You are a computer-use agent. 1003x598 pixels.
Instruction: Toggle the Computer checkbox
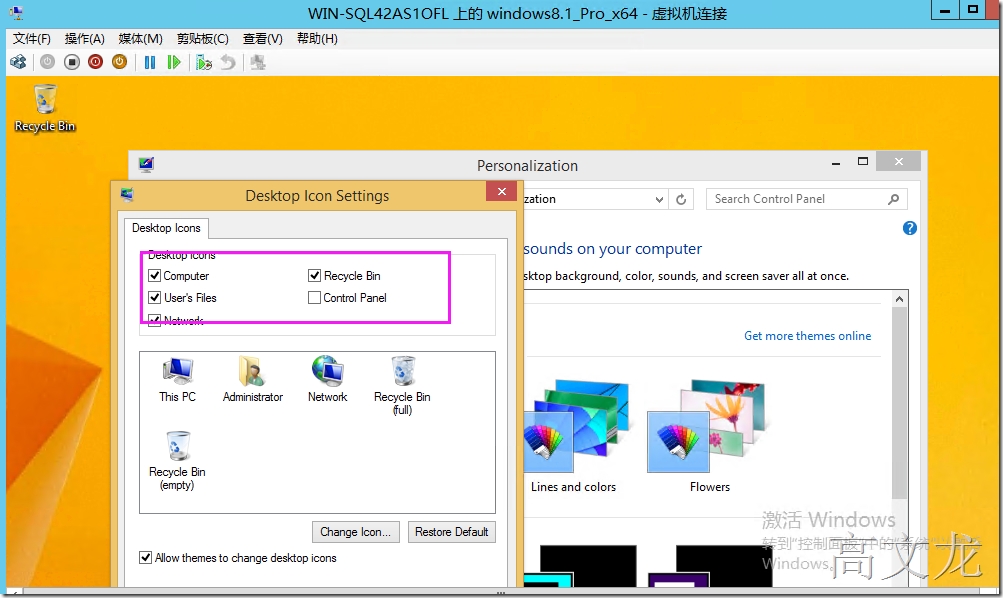pyautogui.click(x=154, y=276)
